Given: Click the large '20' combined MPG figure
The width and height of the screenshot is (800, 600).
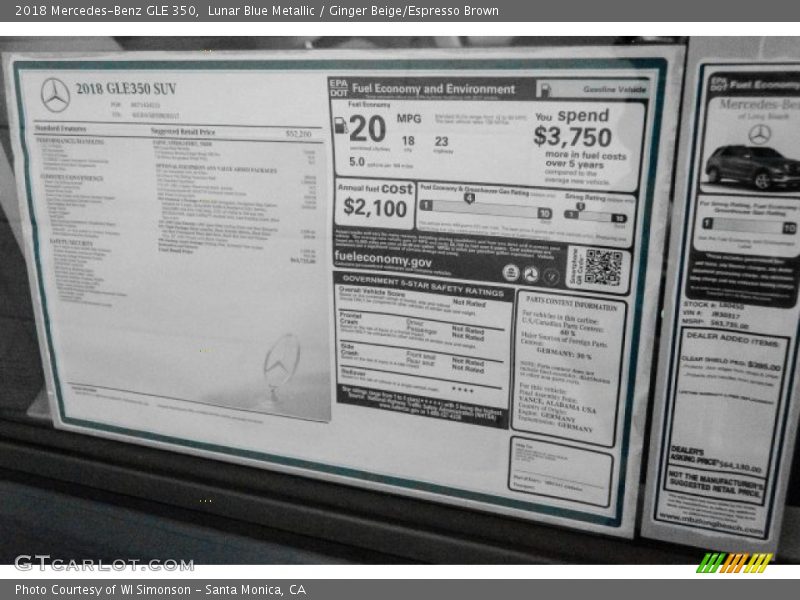Looking at the screenshot, I should pyautogui.click(x=367, y=129).
